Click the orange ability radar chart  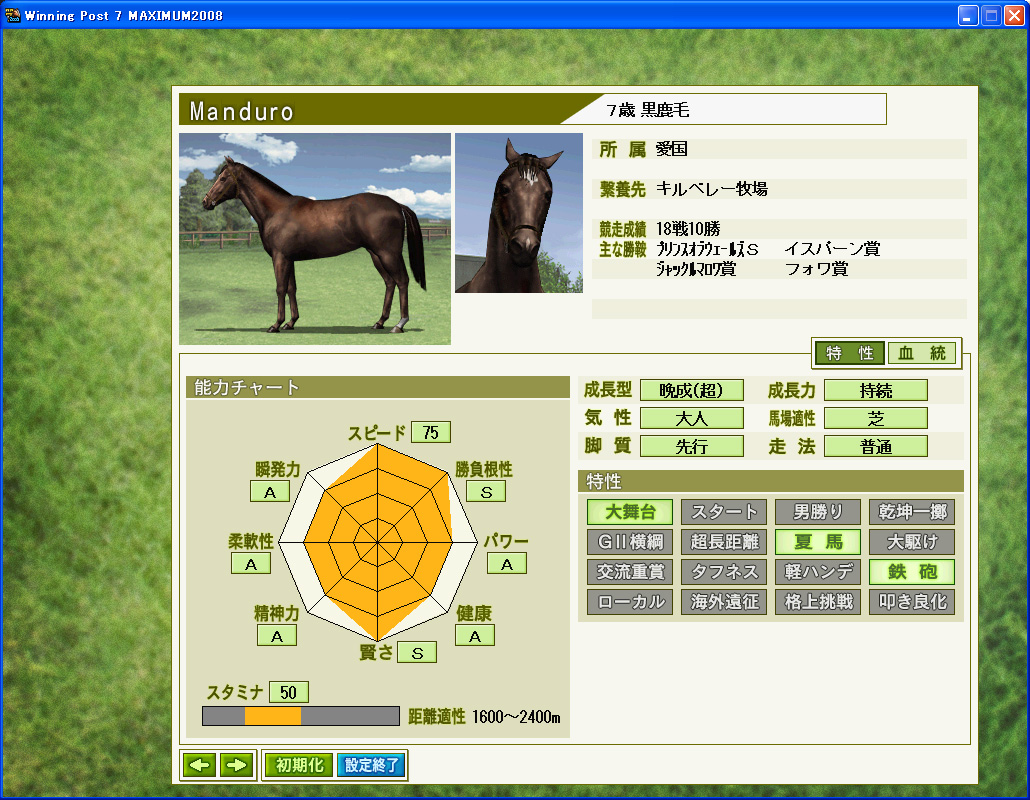pyautogui.click(x=378, y=543)
